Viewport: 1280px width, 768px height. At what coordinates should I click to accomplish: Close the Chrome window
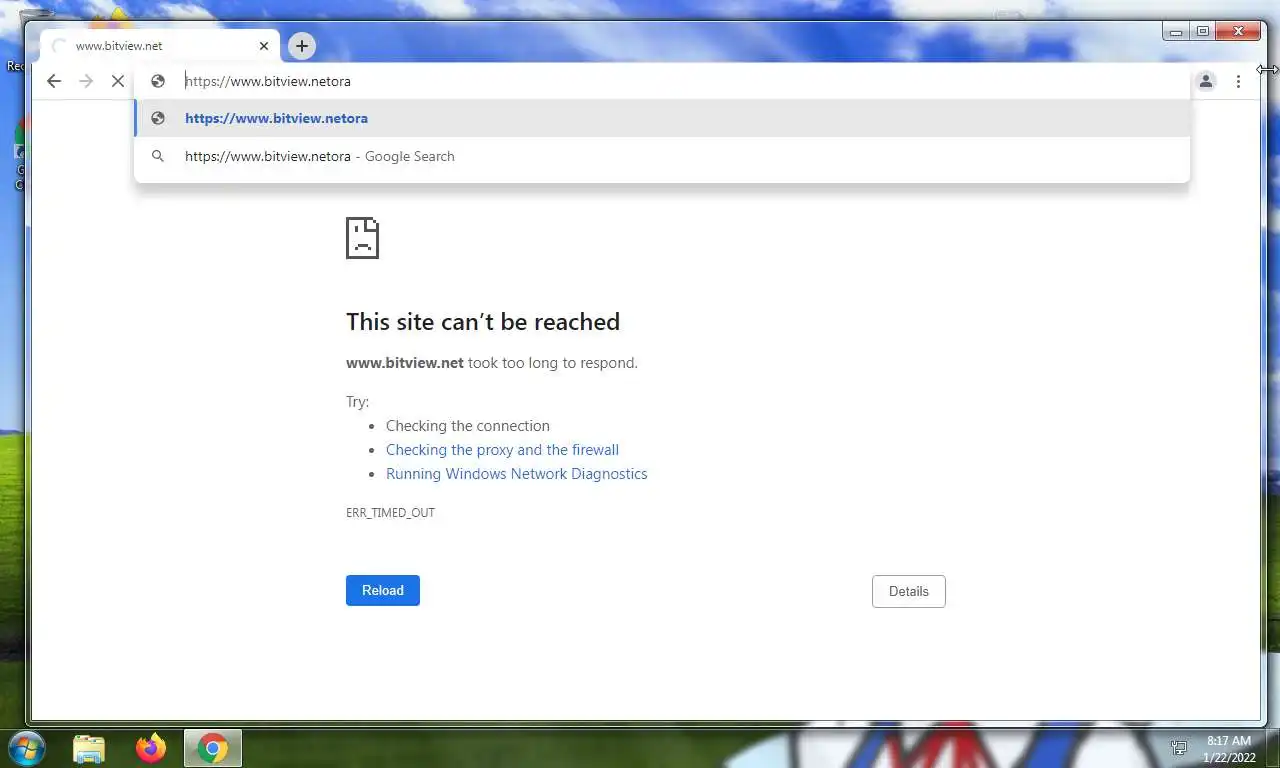pos(1238,32)
